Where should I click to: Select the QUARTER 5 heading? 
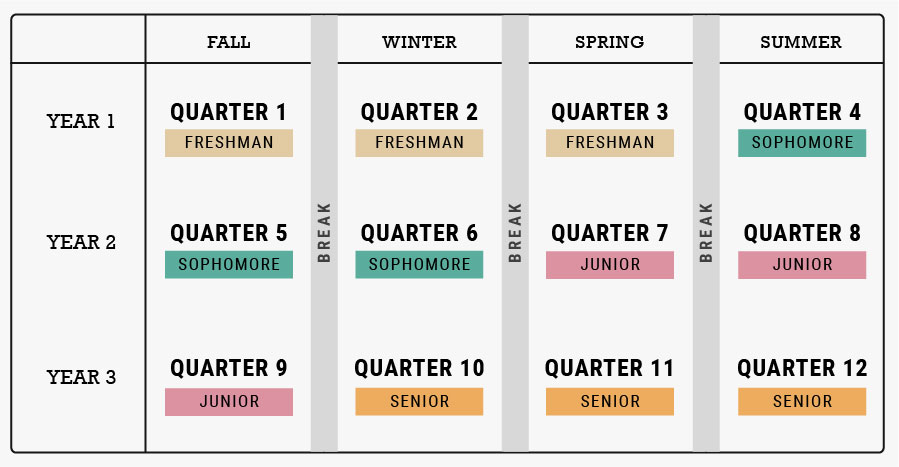click(229, 233)
